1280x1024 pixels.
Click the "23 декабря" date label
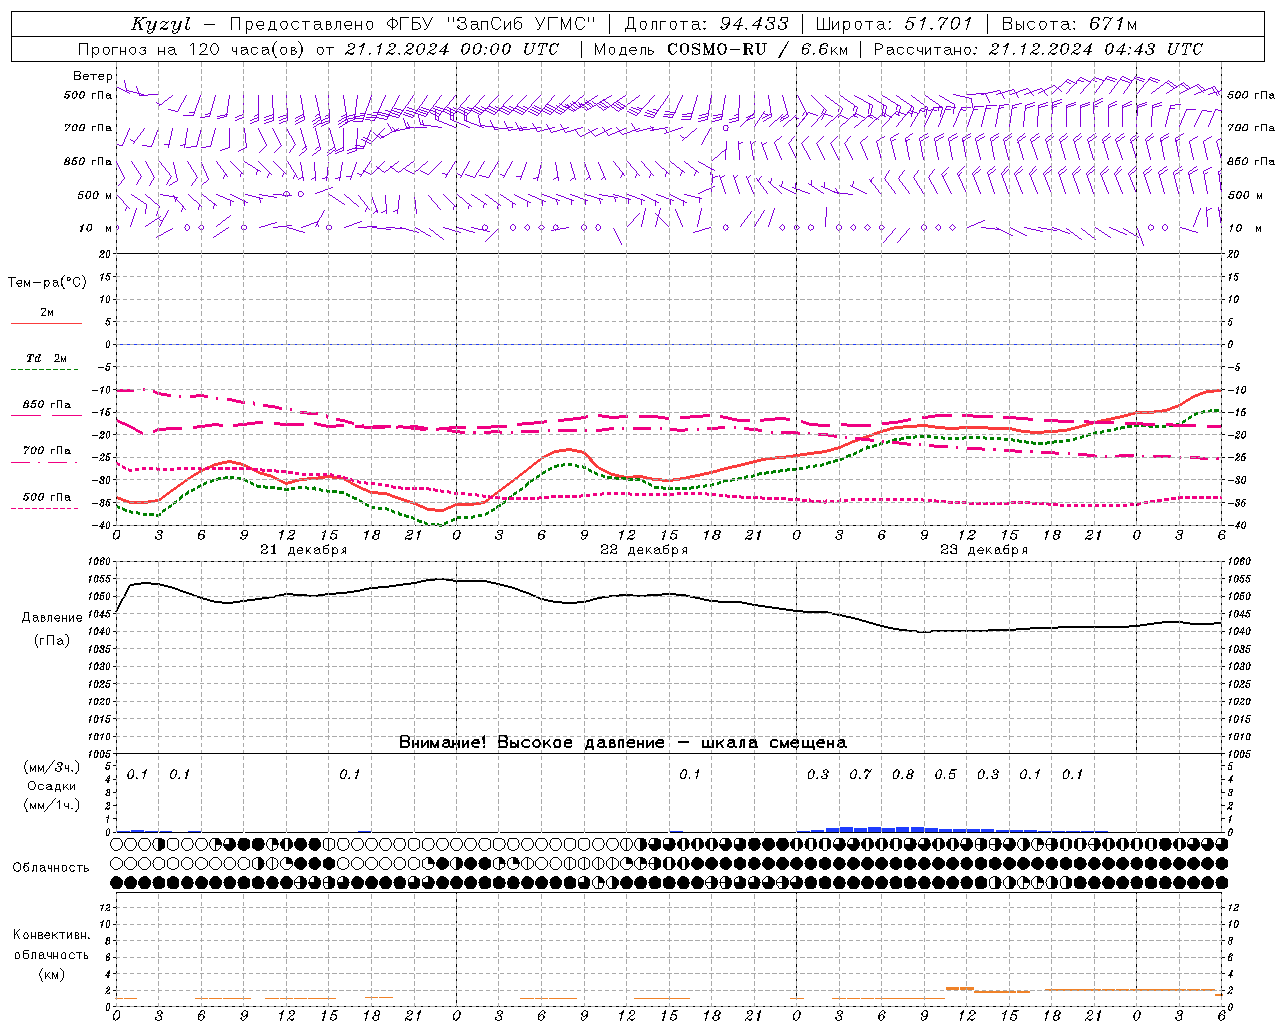pos(984,550)
